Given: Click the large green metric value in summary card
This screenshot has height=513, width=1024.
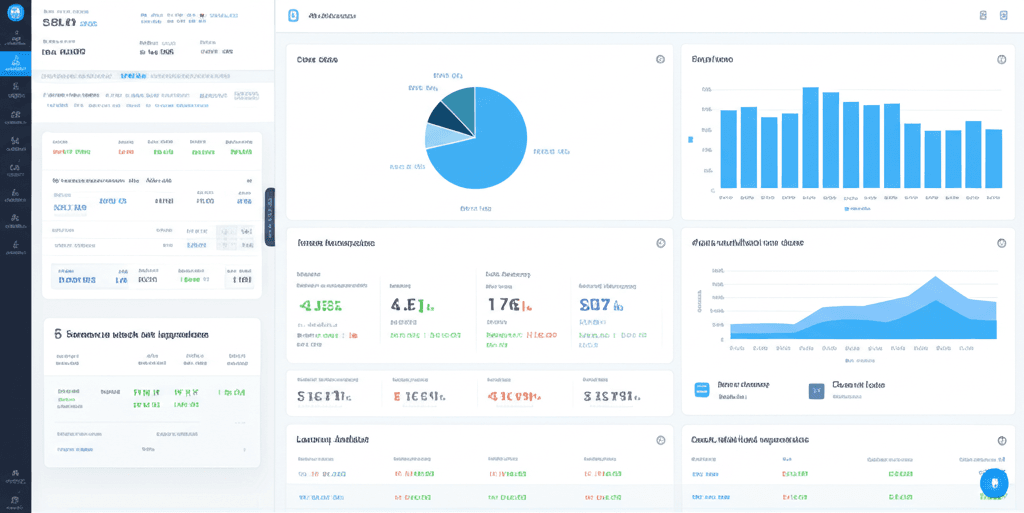Looking at the screenshot, I should [320, 306].
